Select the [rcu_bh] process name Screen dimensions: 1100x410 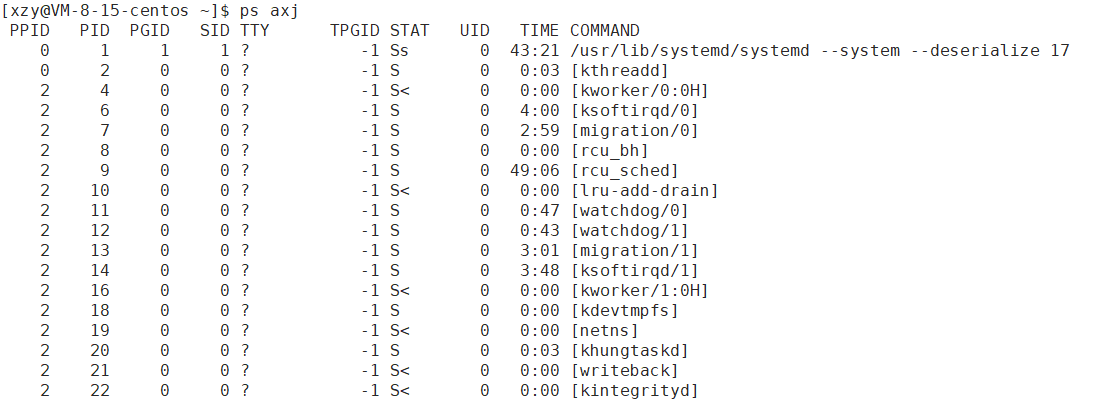[610, 150]
